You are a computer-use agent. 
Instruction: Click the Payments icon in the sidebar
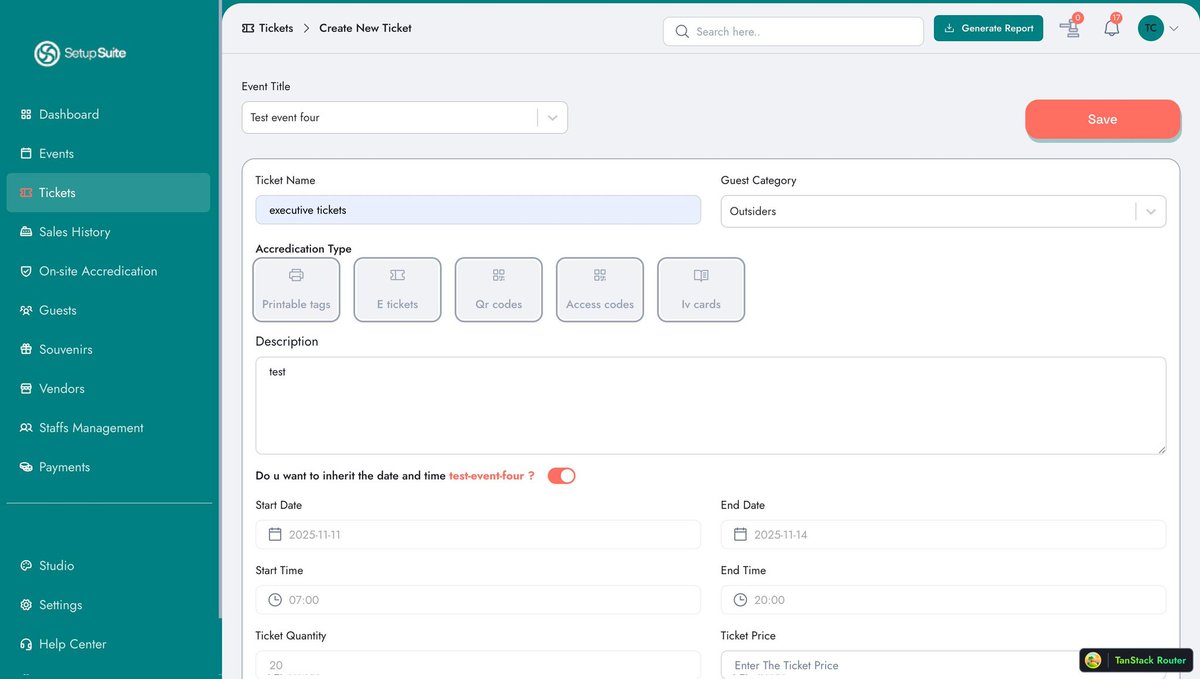[x=26, y=467]
